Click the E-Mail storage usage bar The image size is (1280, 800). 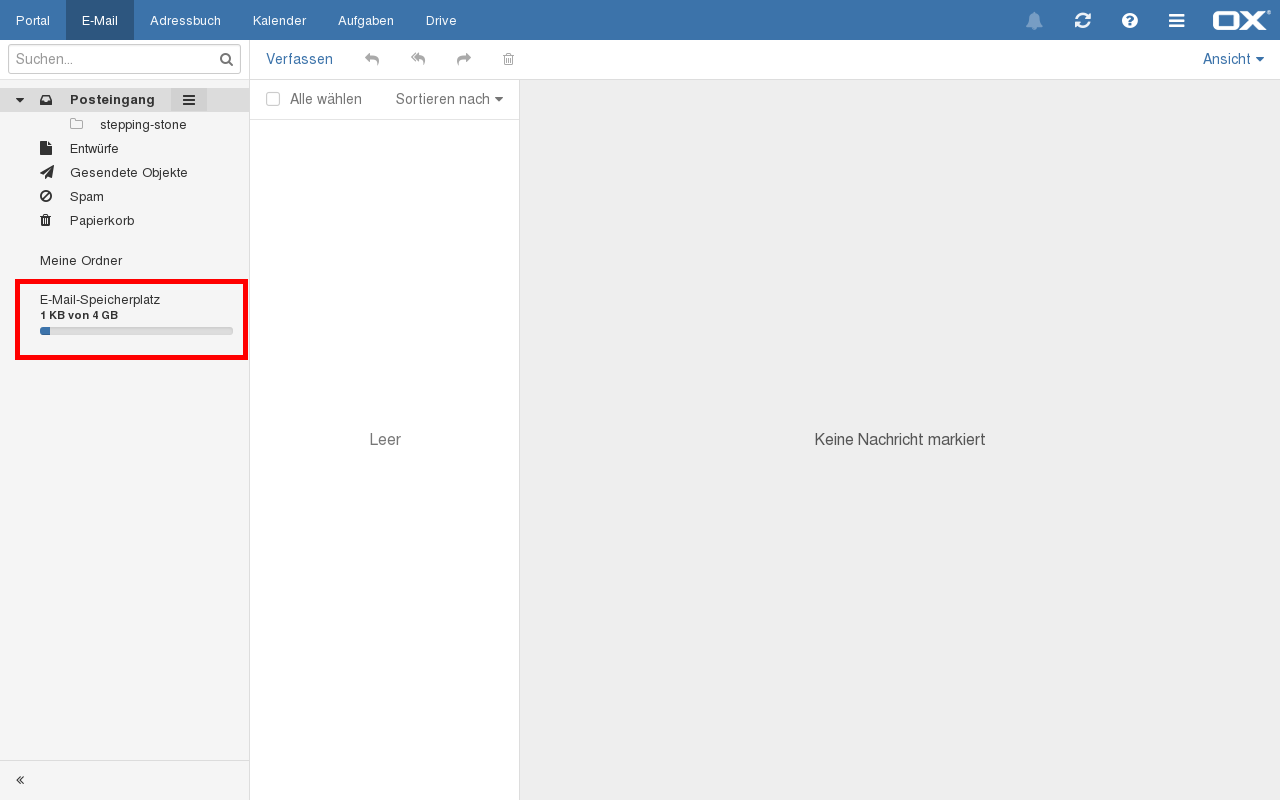pos(136,331)
